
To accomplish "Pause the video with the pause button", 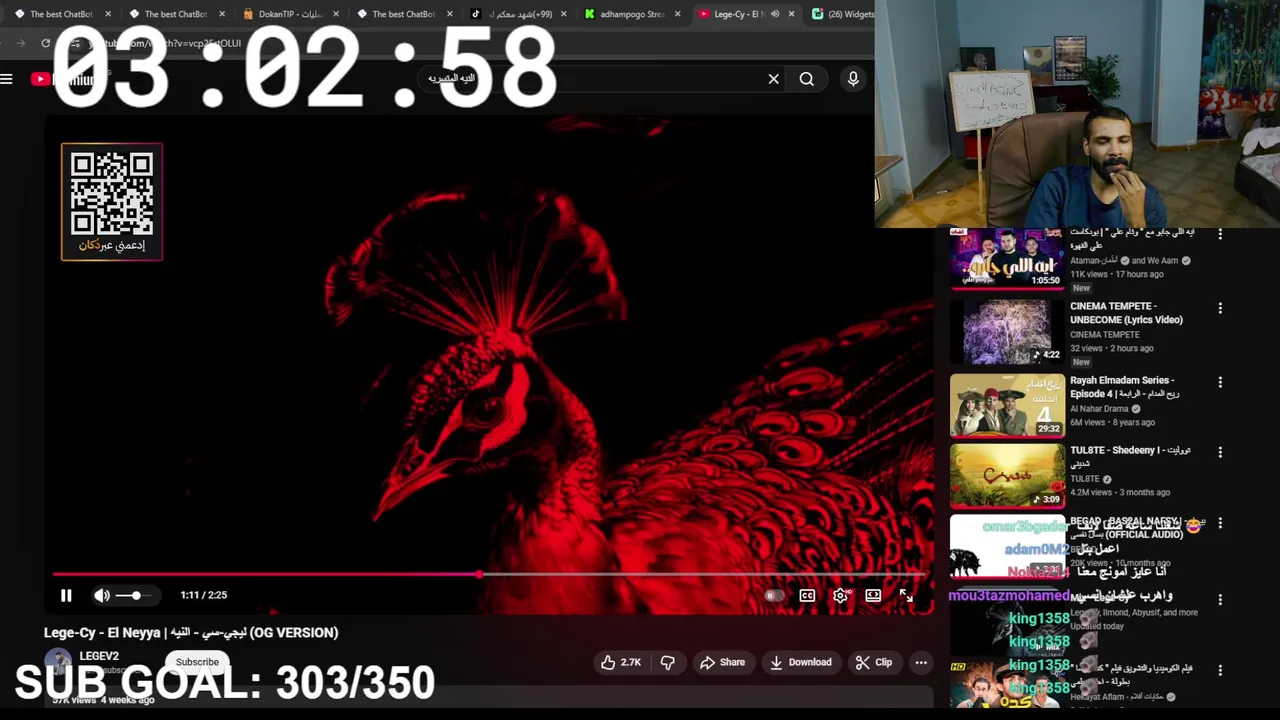I will tap(66, 595).
